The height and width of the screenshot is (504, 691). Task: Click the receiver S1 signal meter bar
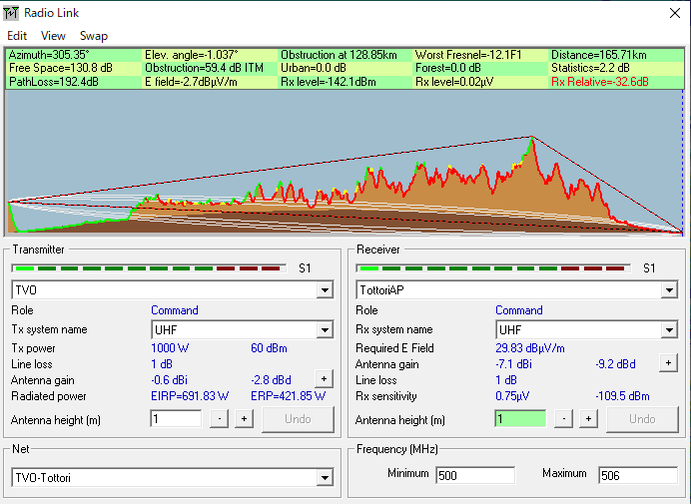tap(493, 268)
